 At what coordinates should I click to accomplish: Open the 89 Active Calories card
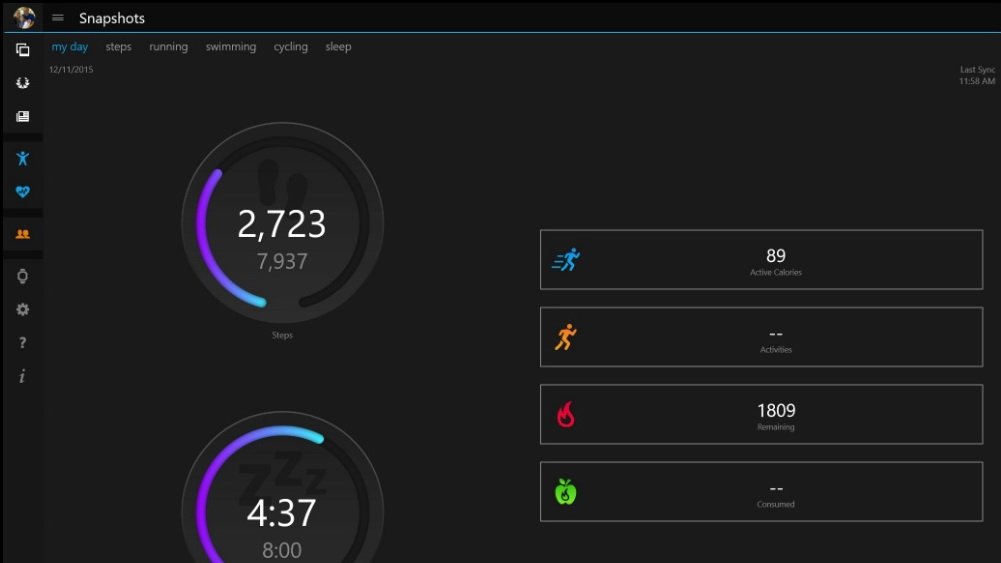[762, 260]
